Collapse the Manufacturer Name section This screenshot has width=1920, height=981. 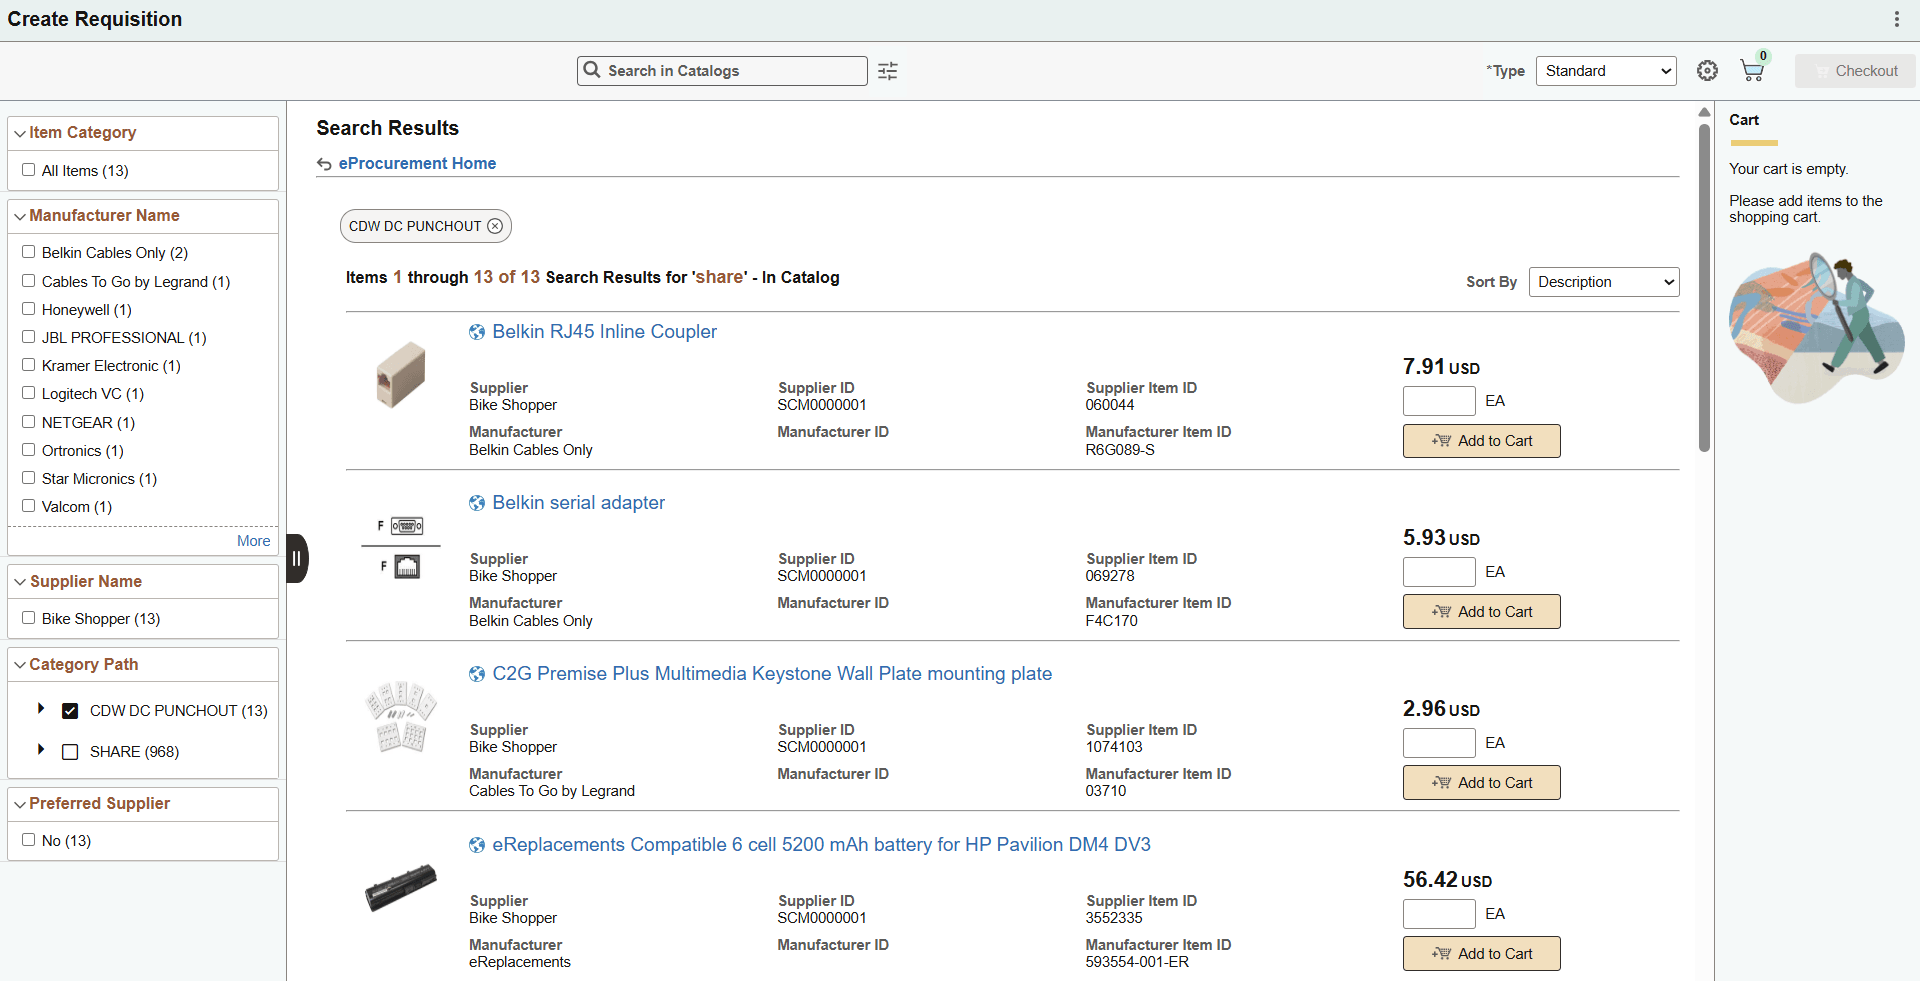[19, 215]
